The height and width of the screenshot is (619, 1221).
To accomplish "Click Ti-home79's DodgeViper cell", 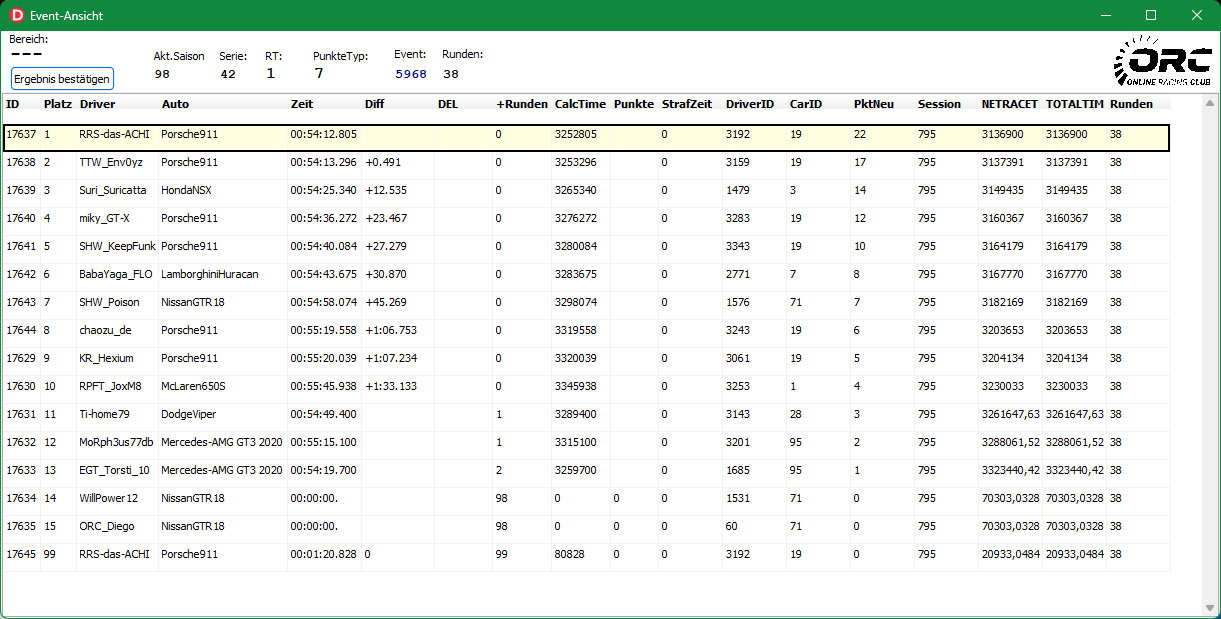I will [x=189, y=414].
